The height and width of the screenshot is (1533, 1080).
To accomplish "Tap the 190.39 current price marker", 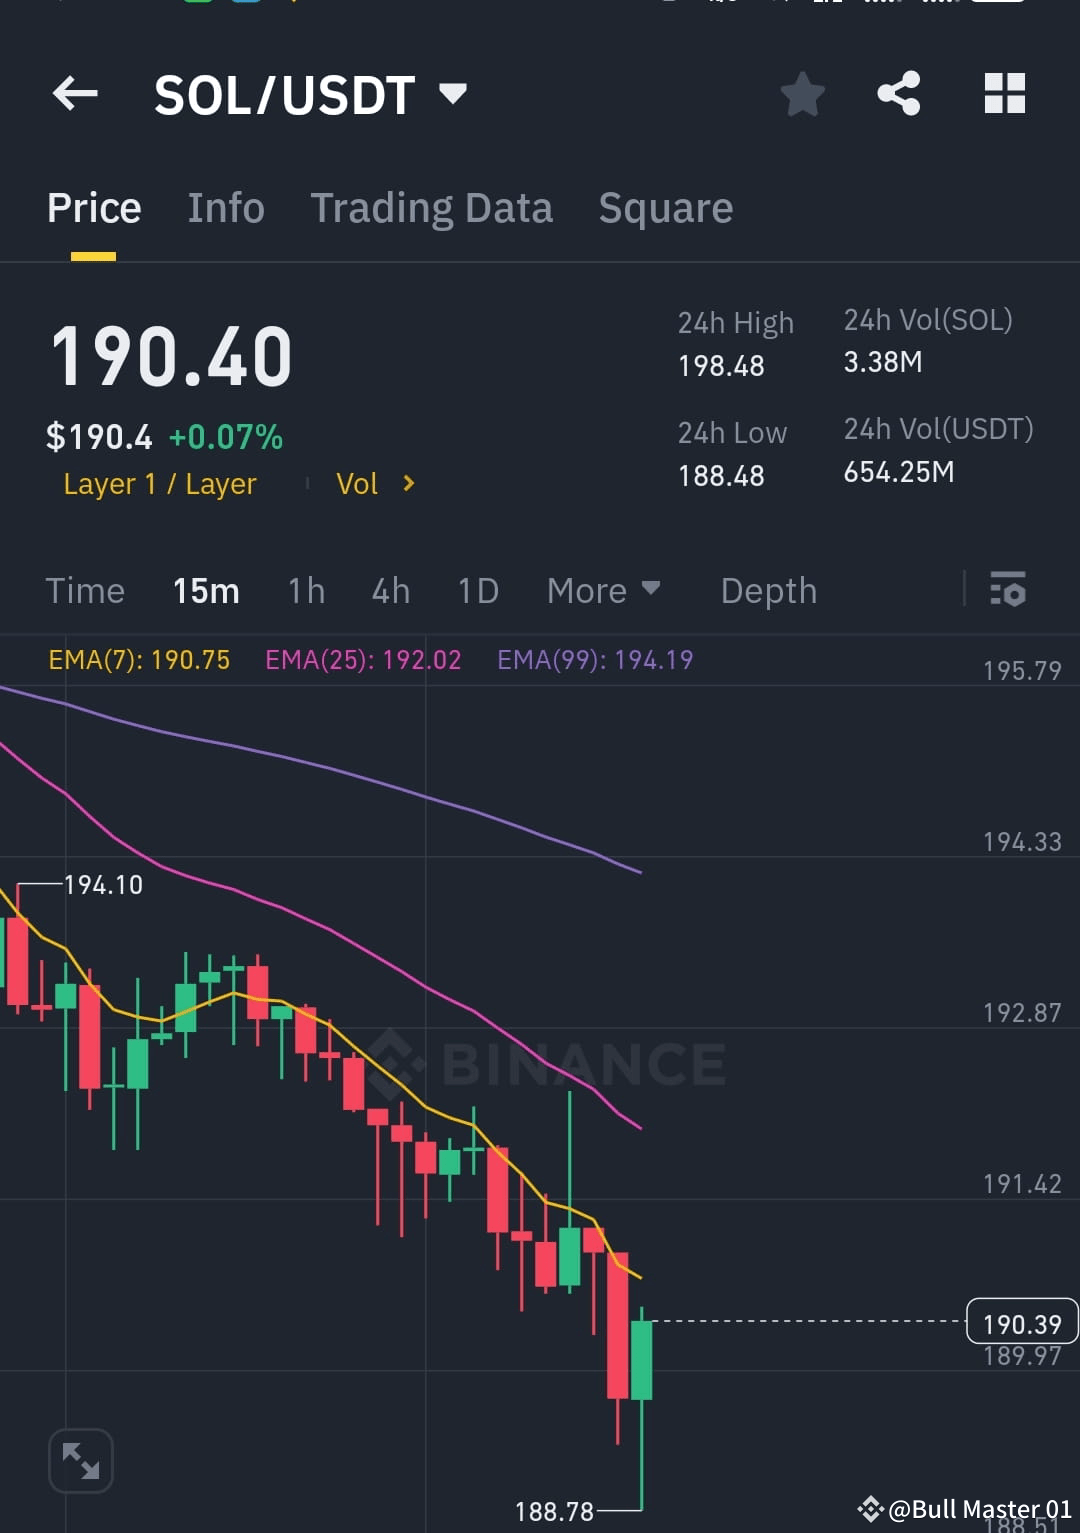I will tap(1020, 1322).
